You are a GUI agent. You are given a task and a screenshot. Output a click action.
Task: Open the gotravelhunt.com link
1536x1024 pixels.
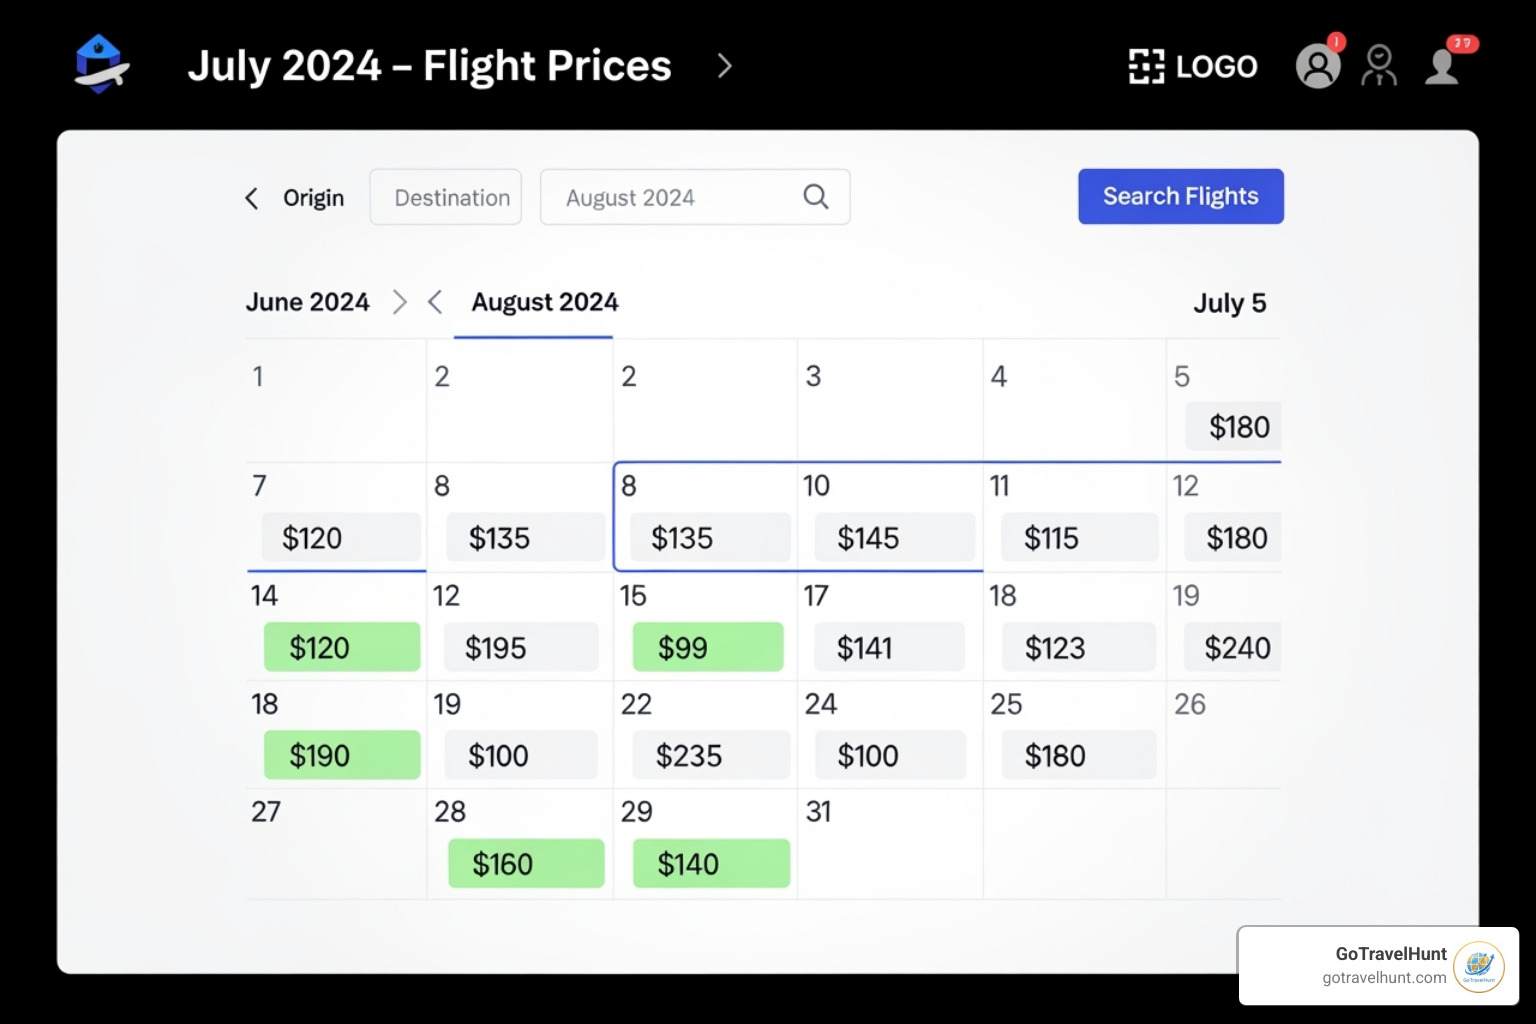[1383, 978]
